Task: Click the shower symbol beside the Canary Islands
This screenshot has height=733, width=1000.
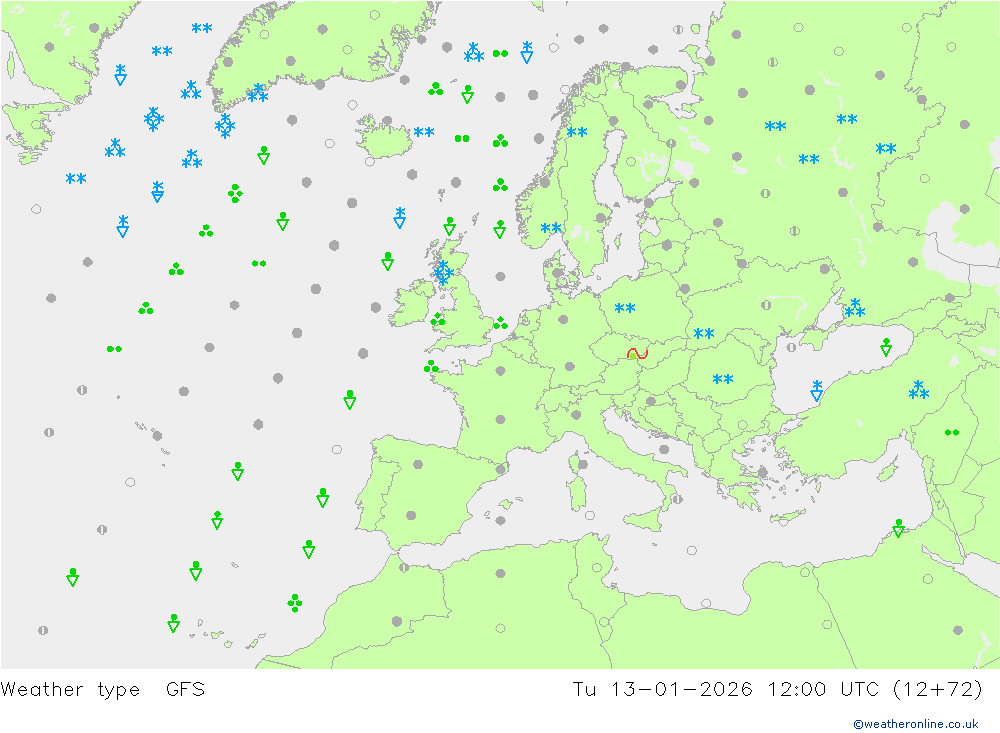Action: tap(173, 623)
